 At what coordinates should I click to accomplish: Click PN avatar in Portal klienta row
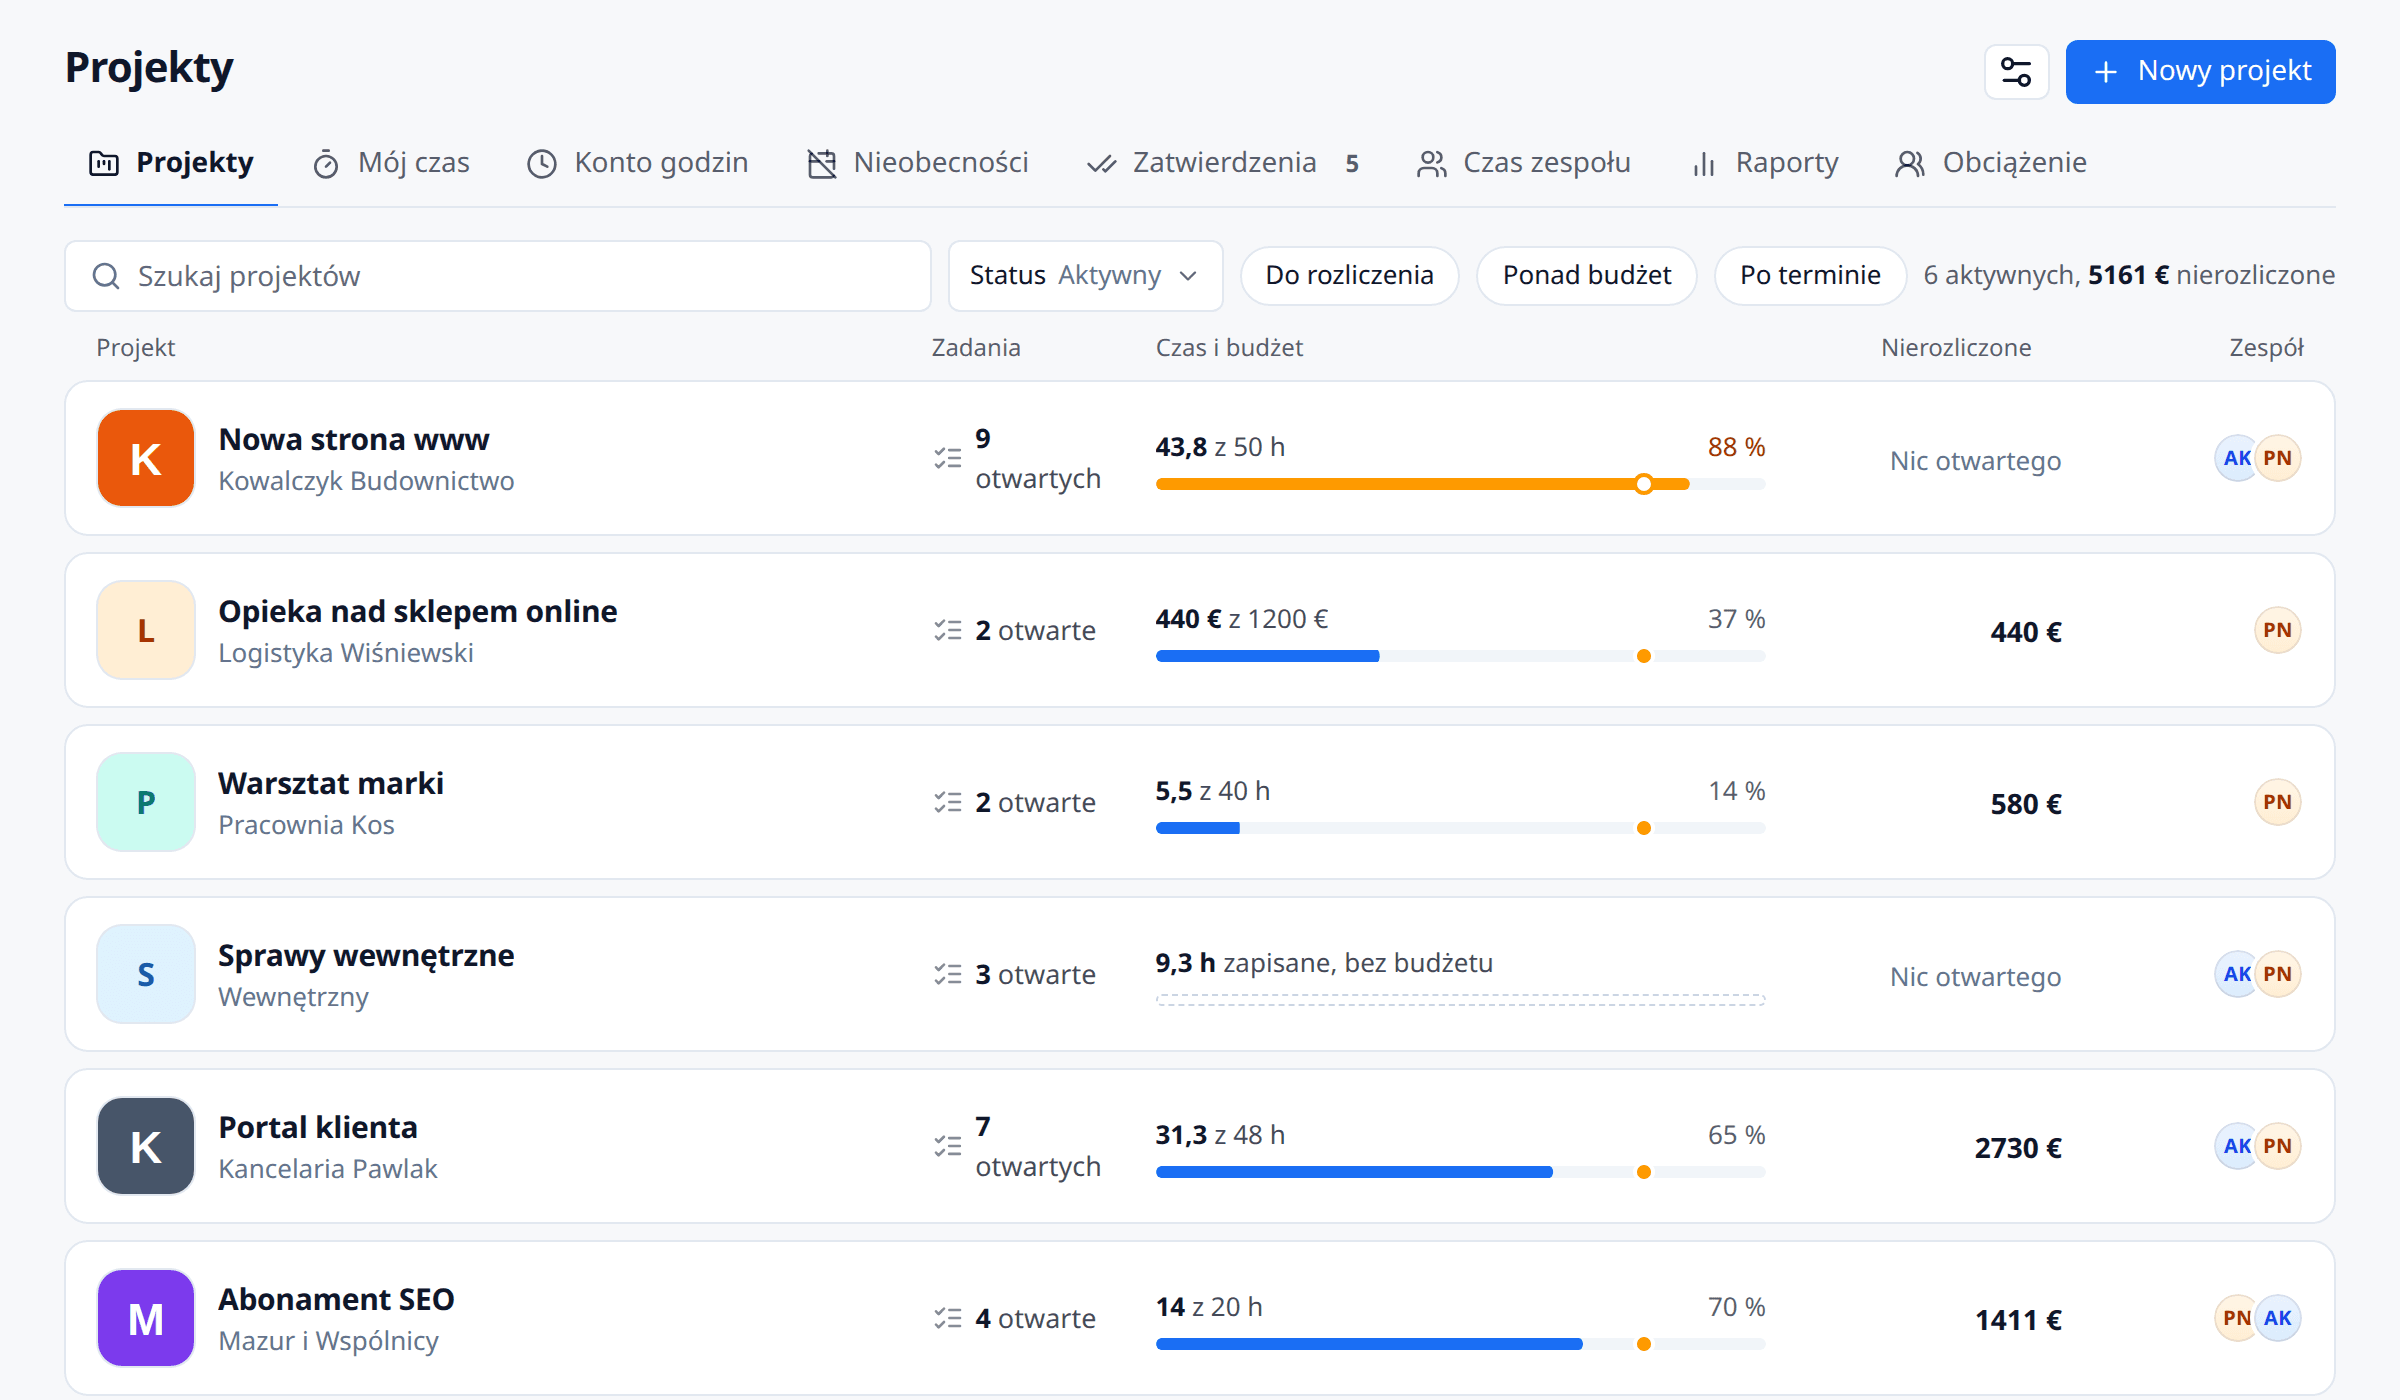pyautogui.click(x=2278, y=1146)
